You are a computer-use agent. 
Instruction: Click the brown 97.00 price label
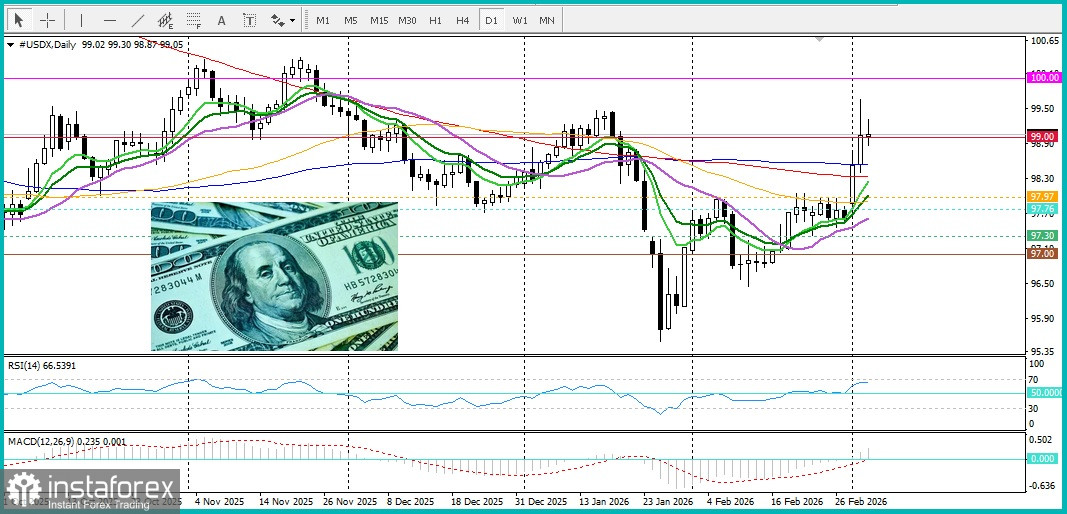point(1043,253)
